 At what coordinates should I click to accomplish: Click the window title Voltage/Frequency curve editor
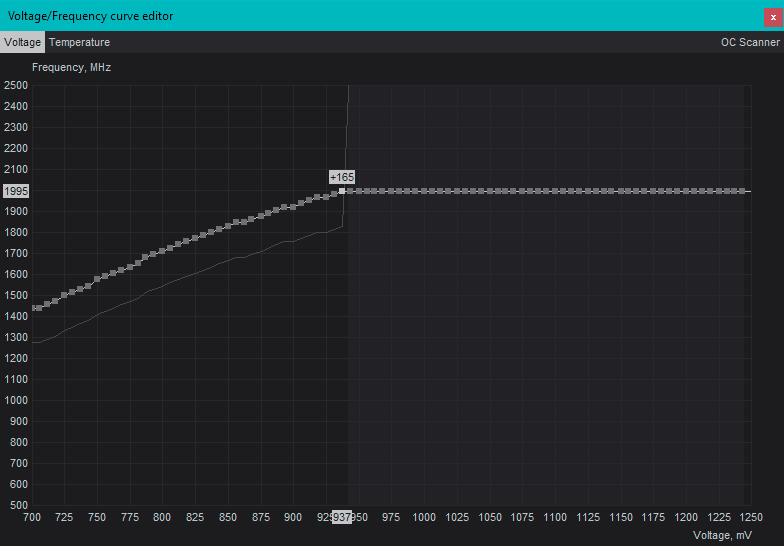click(90, 16)
